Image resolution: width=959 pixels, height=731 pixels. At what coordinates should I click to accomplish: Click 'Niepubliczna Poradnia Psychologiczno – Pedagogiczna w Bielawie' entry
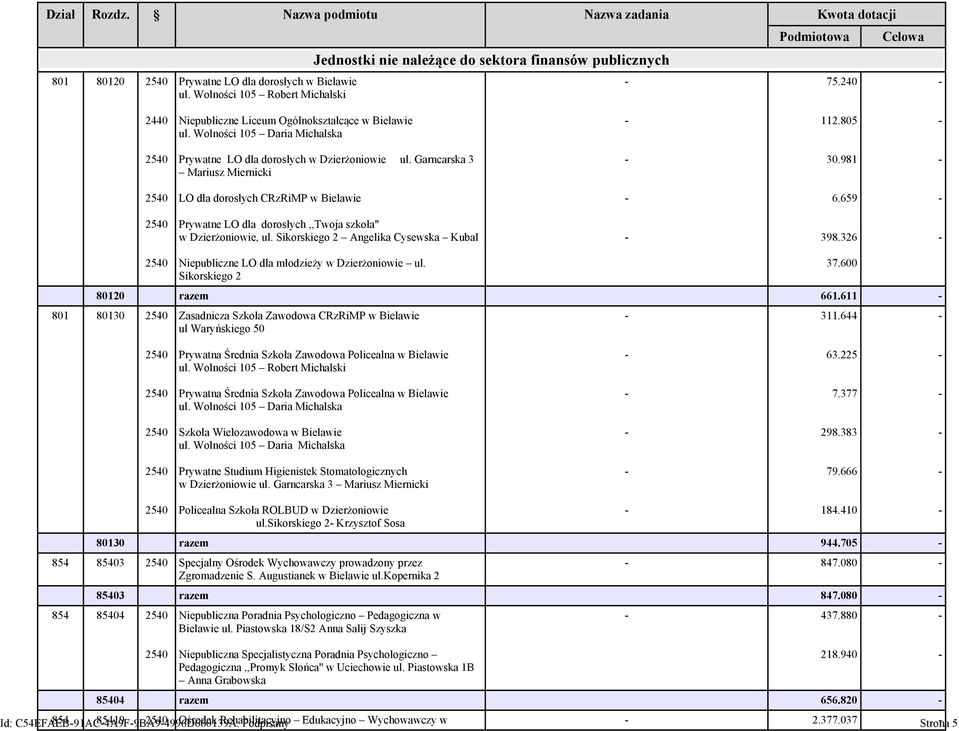point(309,622)
